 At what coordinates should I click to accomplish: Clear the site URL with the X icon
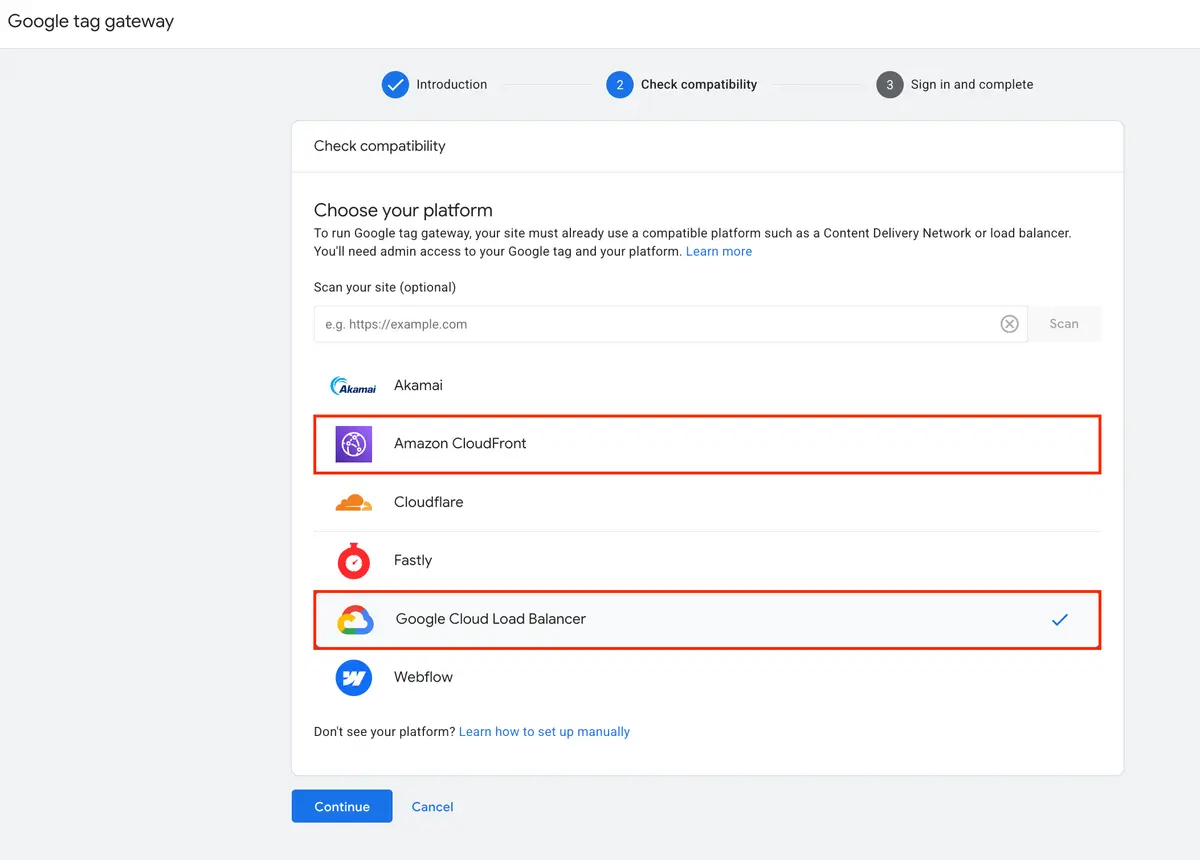point(1010,324)
